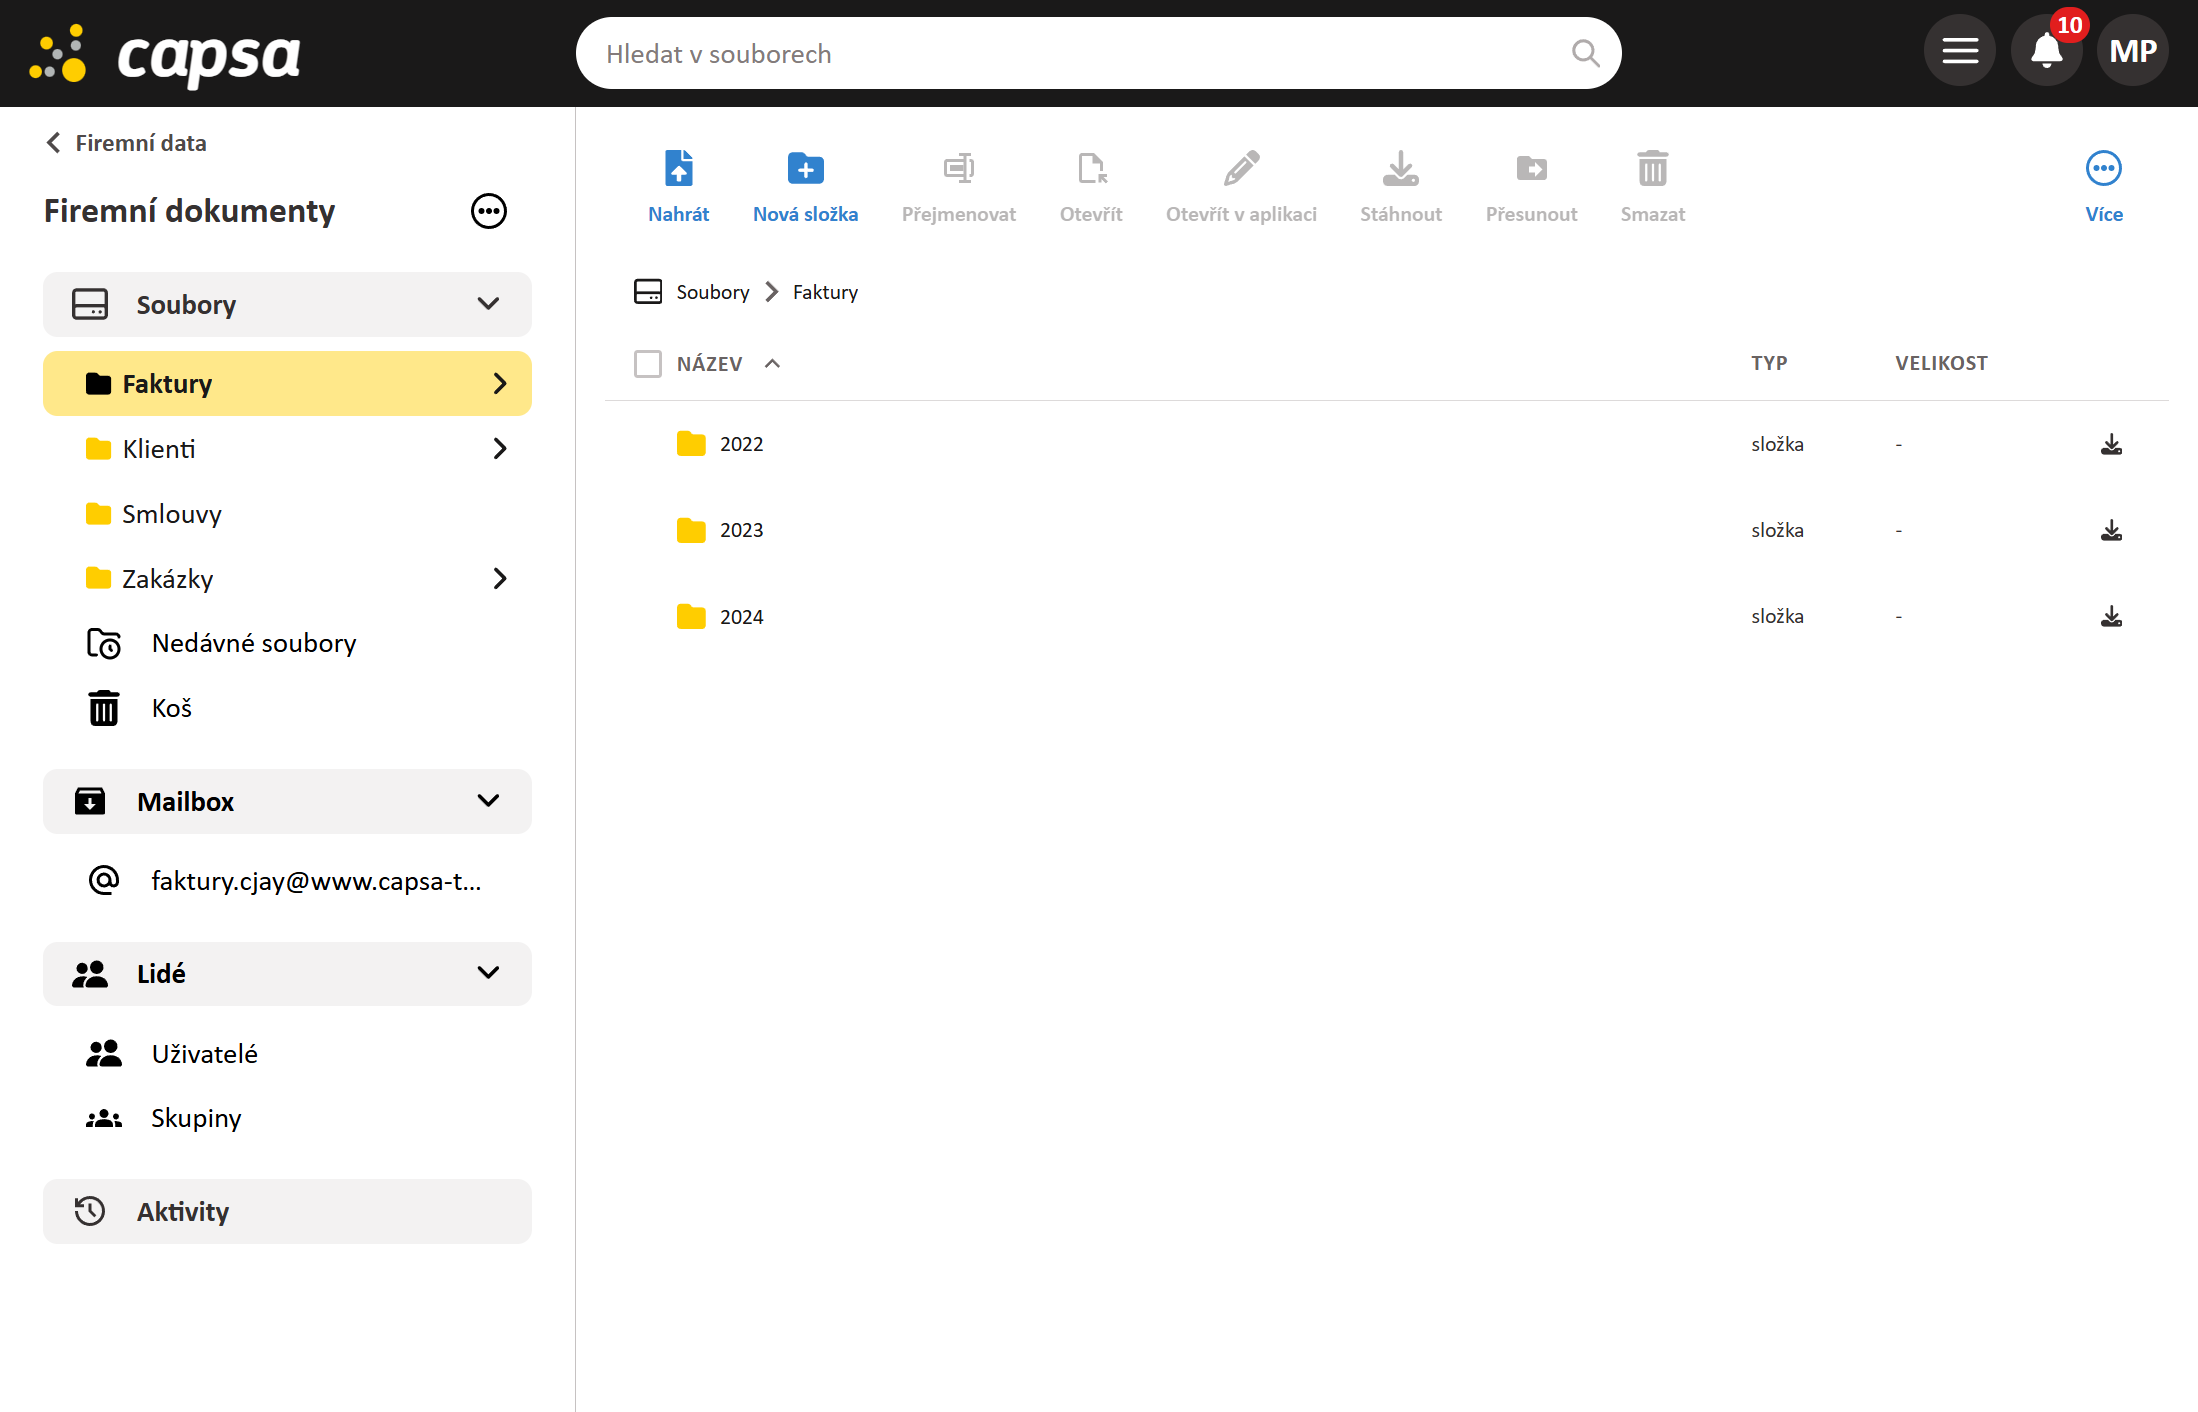Open Firemní dokumenty three-dot options
The image size is (2198, 1412).
488,211
